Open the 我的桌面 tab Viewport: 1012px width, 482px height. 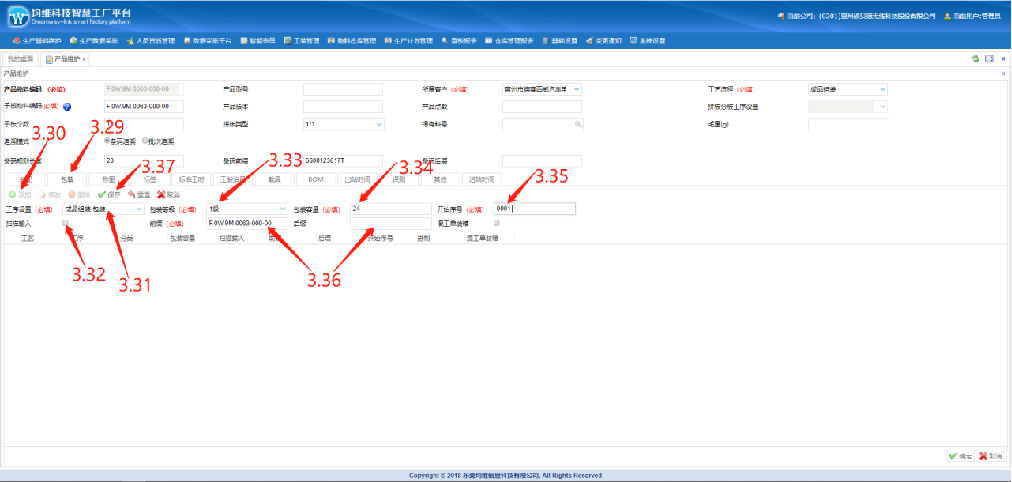tap(20, 59)
